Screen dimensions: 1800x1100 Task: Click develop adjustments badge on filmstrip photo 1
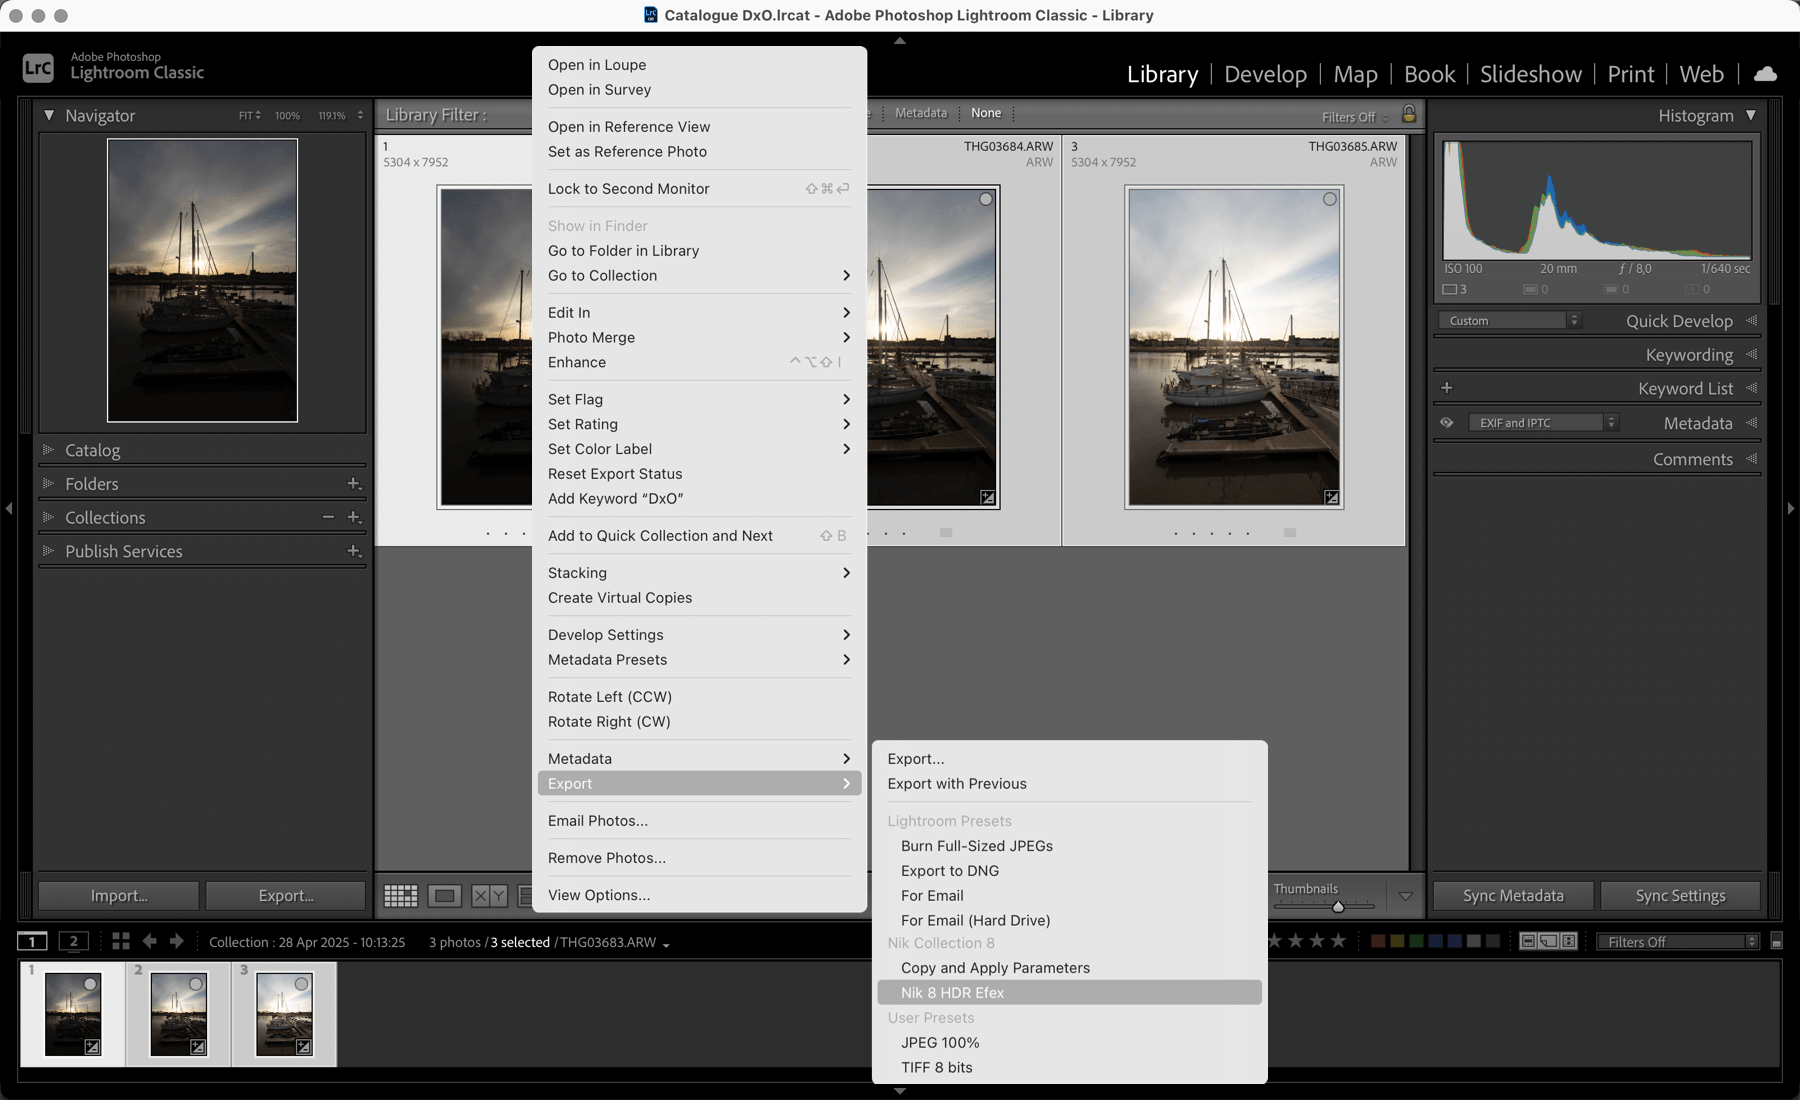(92, 1047)
